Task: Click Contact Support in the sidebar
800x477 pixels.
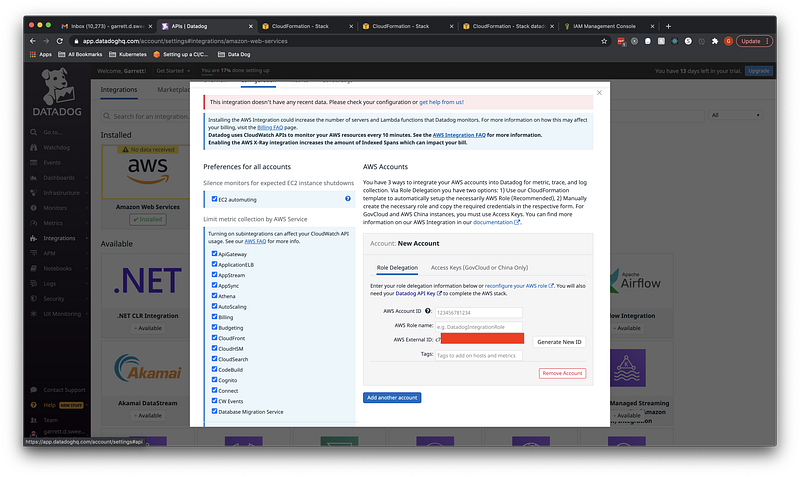Action: pyautogui.click(x=64, y=390)
